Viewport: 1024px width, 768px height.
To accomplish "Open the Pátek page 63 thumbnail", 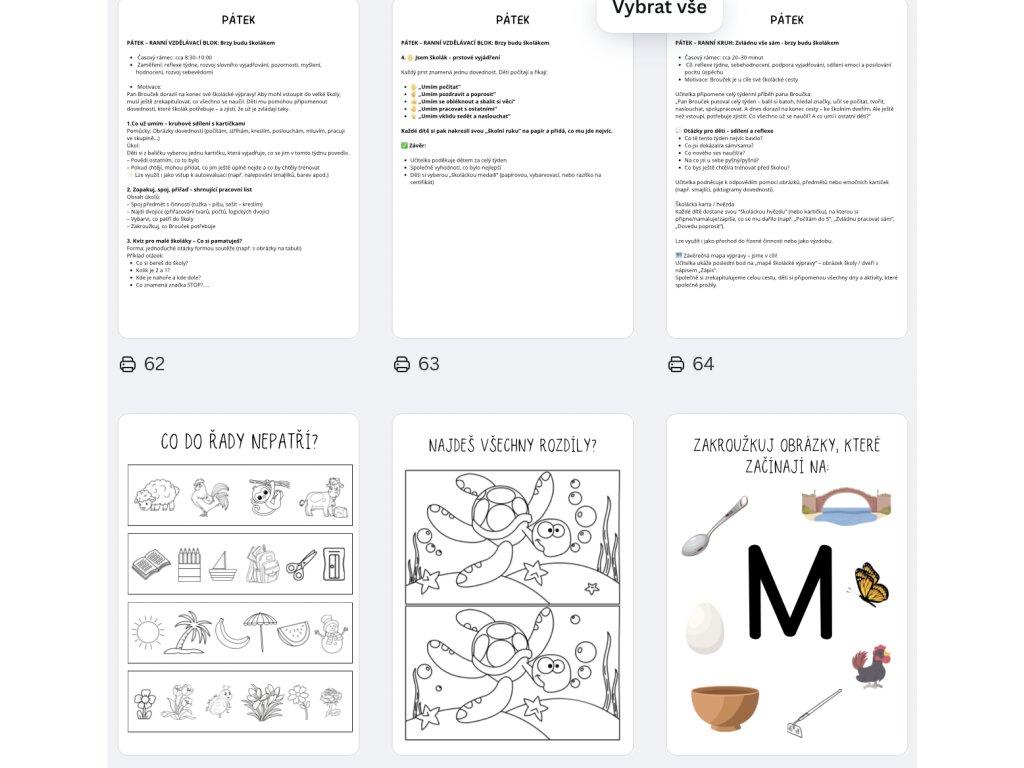I will [x=513, y=168].
